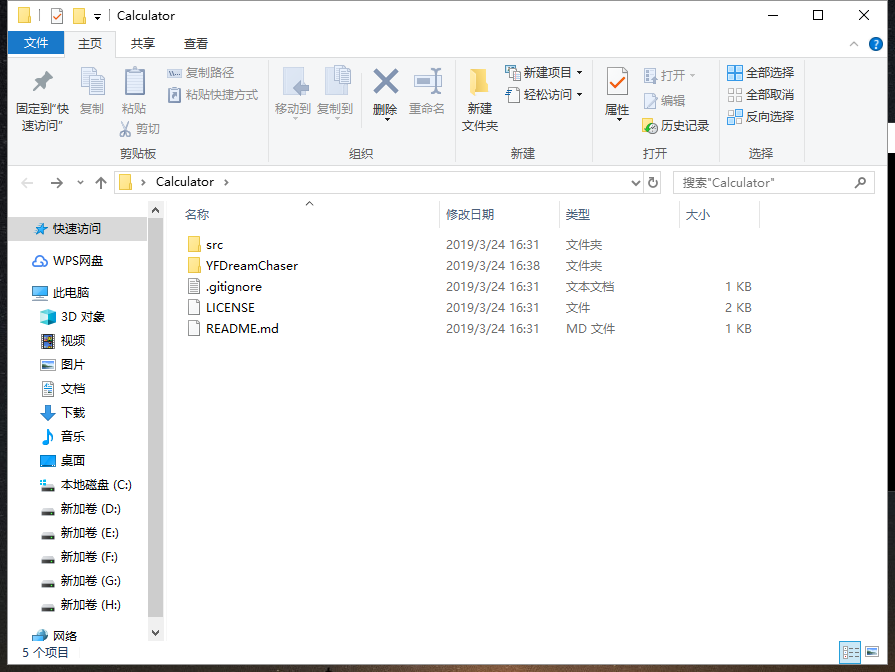This screenshot has height=672, width=895.
Task: Click the Cut scissors button
Action: [139, 129]
